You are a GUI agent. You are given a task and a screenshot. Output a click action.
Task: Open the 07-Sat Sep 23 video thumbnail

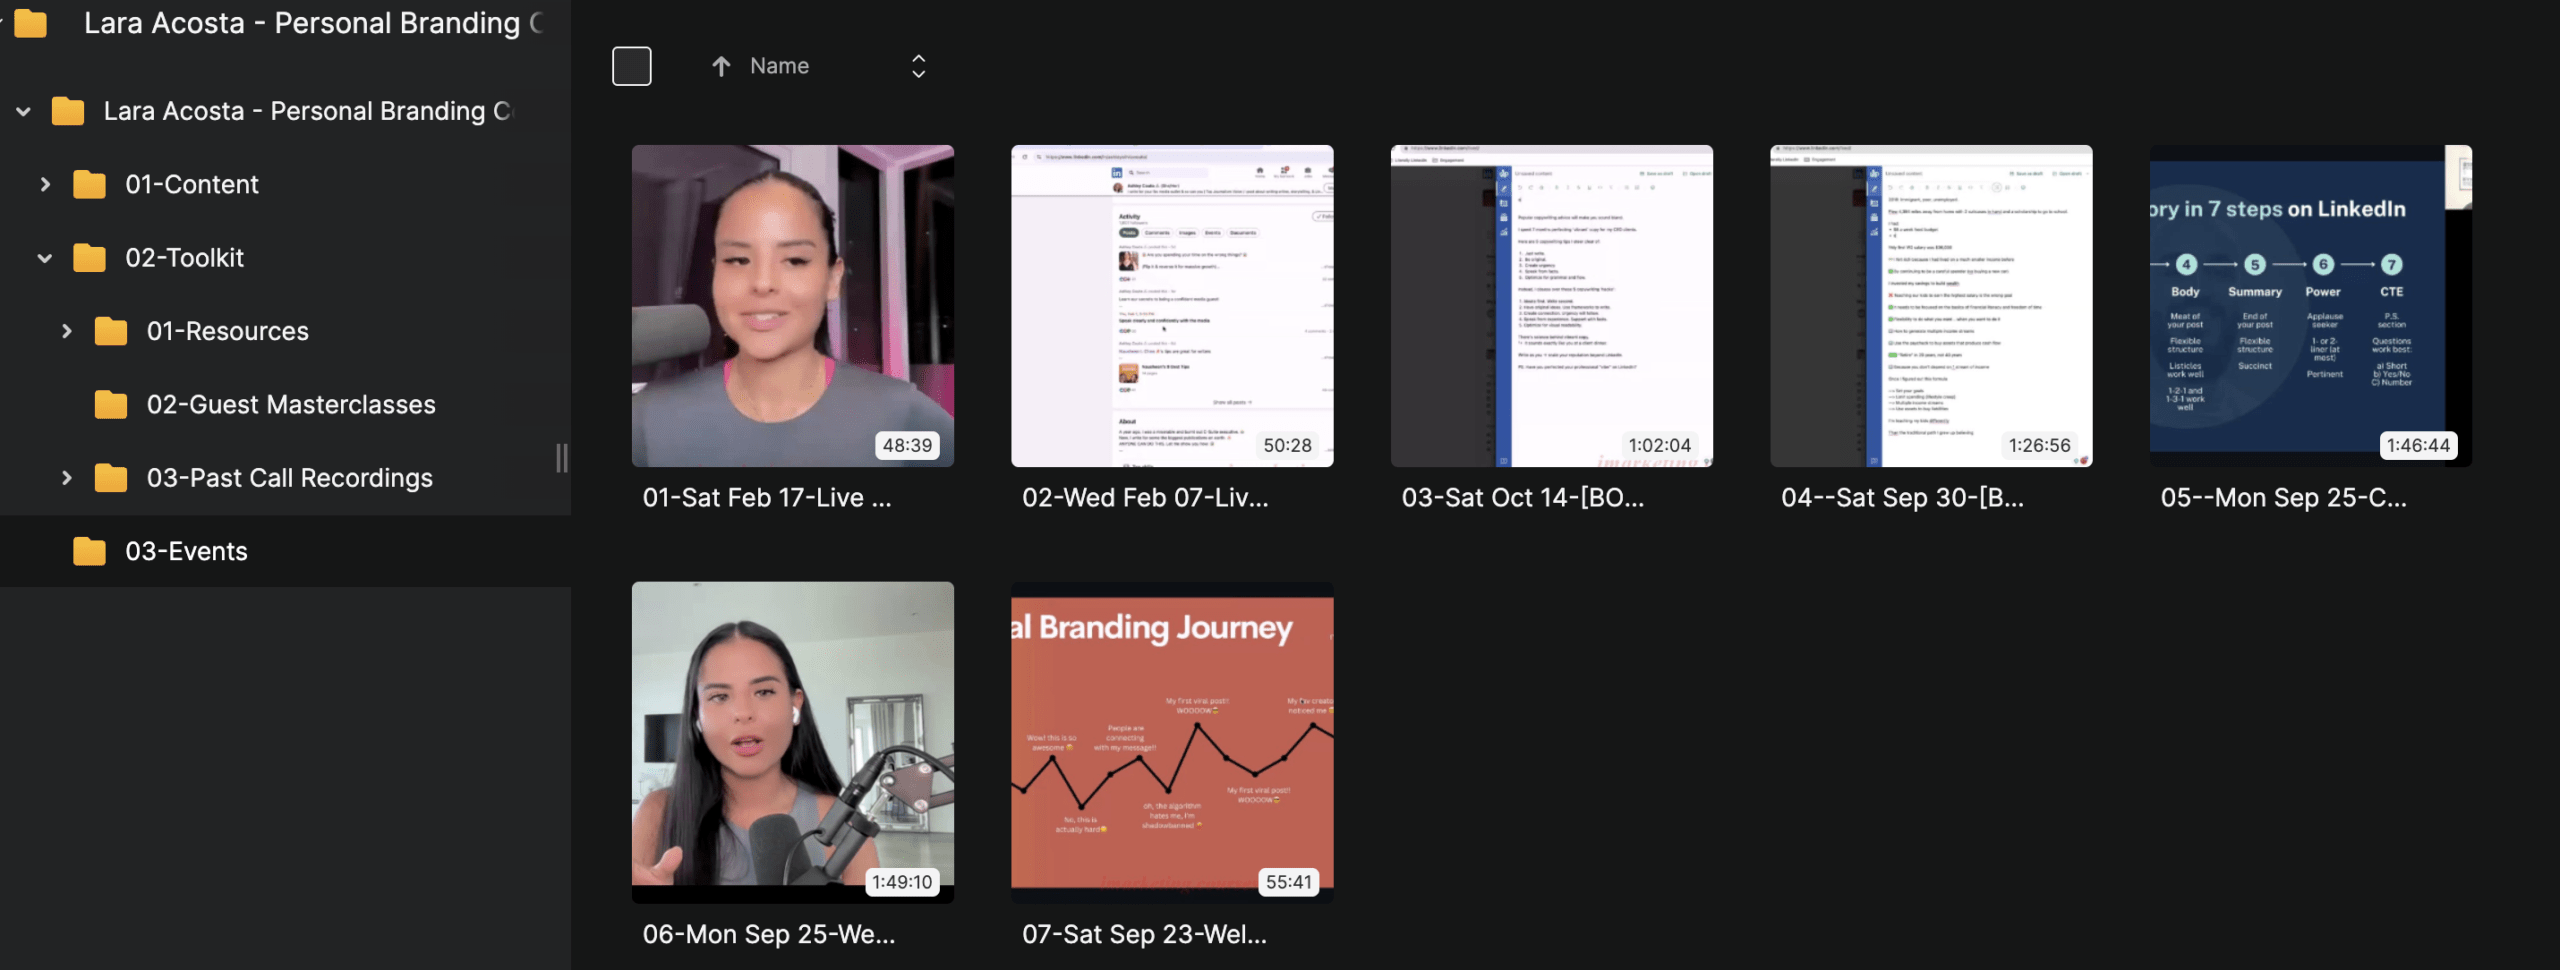(x=1172, y=742)
